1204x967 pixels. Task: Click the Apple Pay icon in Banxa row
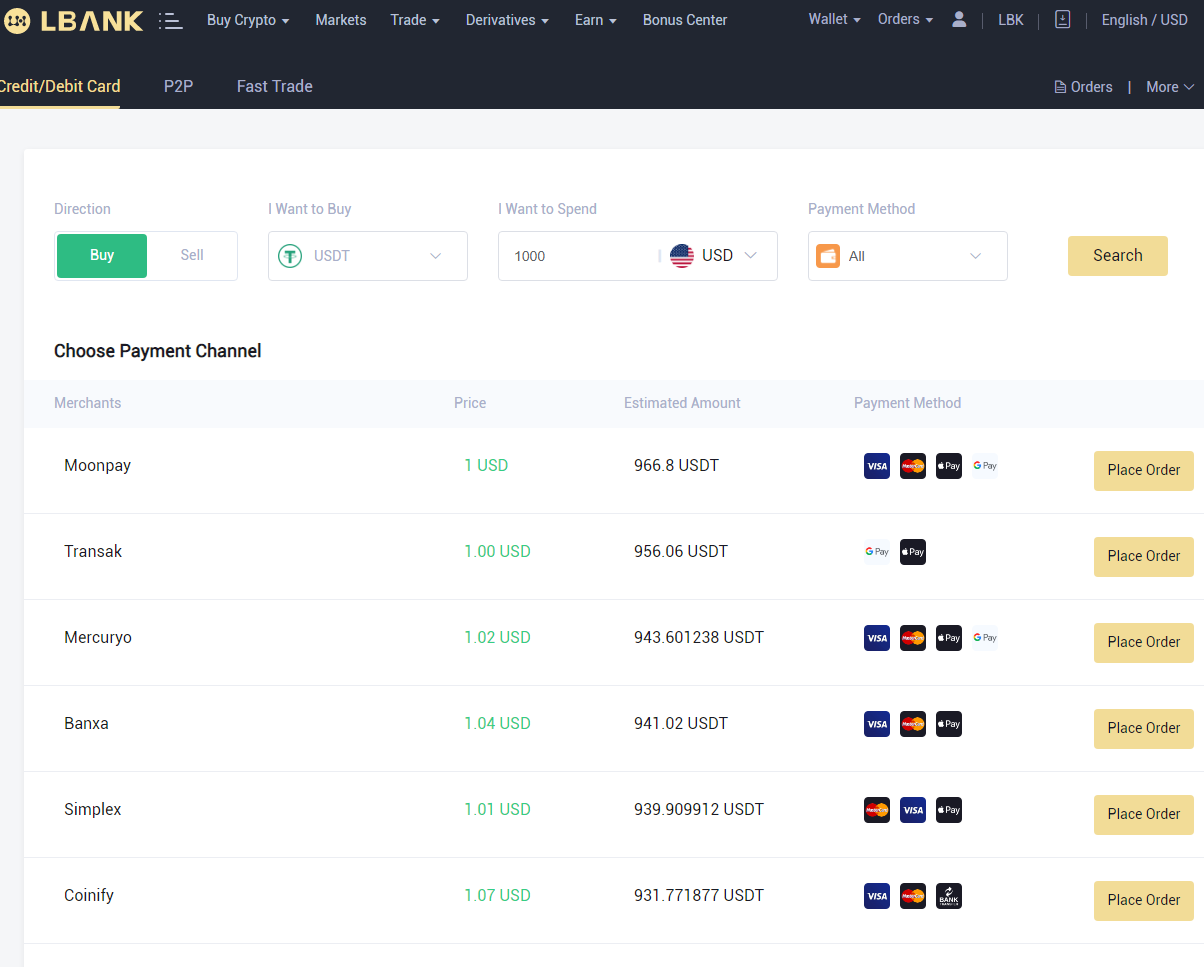coord(949,724)
